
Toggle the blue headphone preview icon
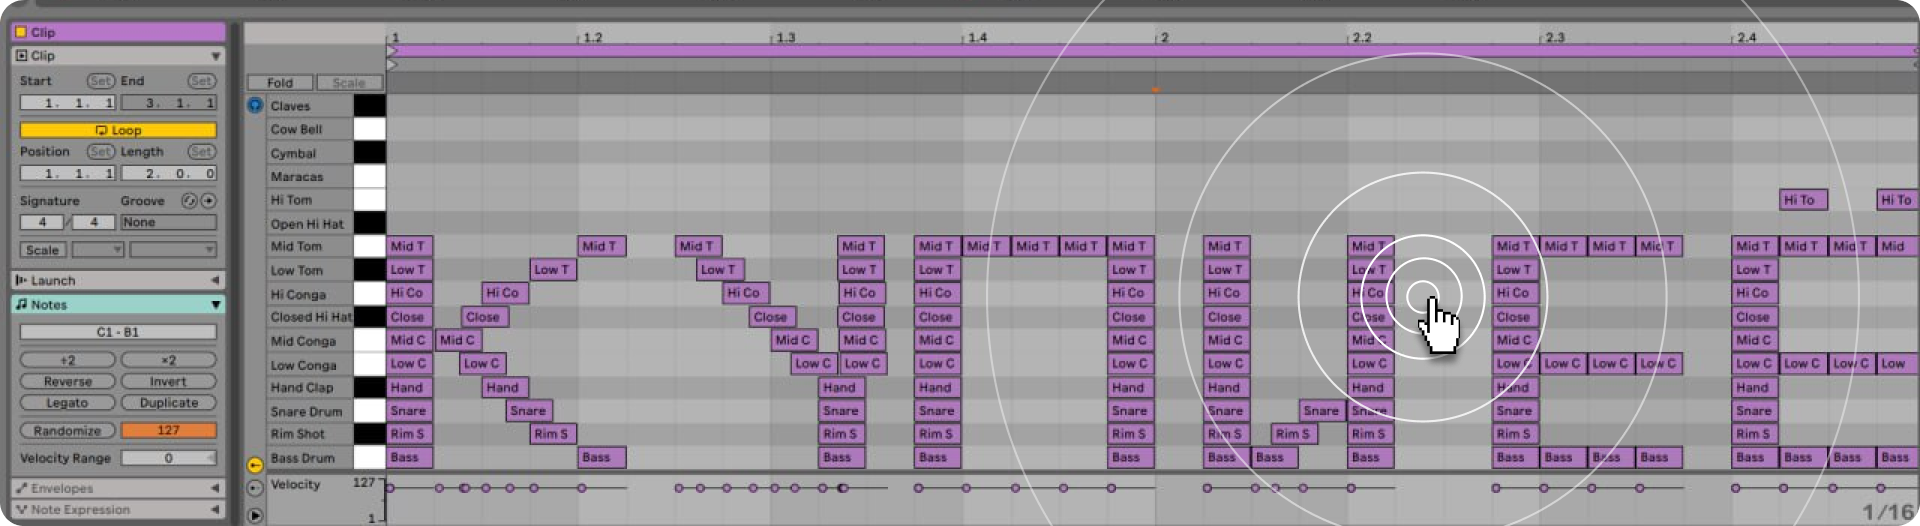click(x=255, y=105)
